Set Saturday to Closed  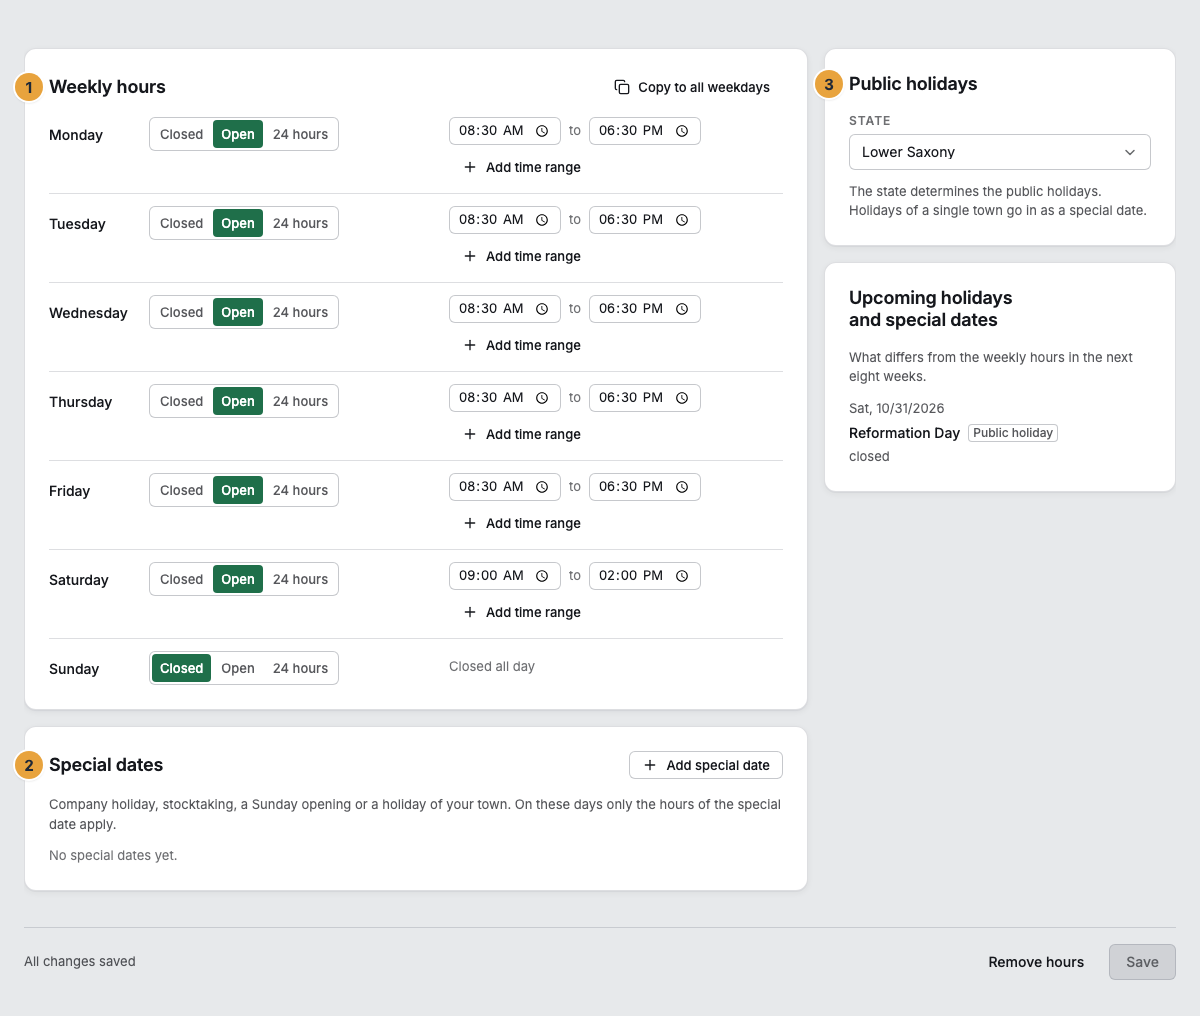point(181,579)
